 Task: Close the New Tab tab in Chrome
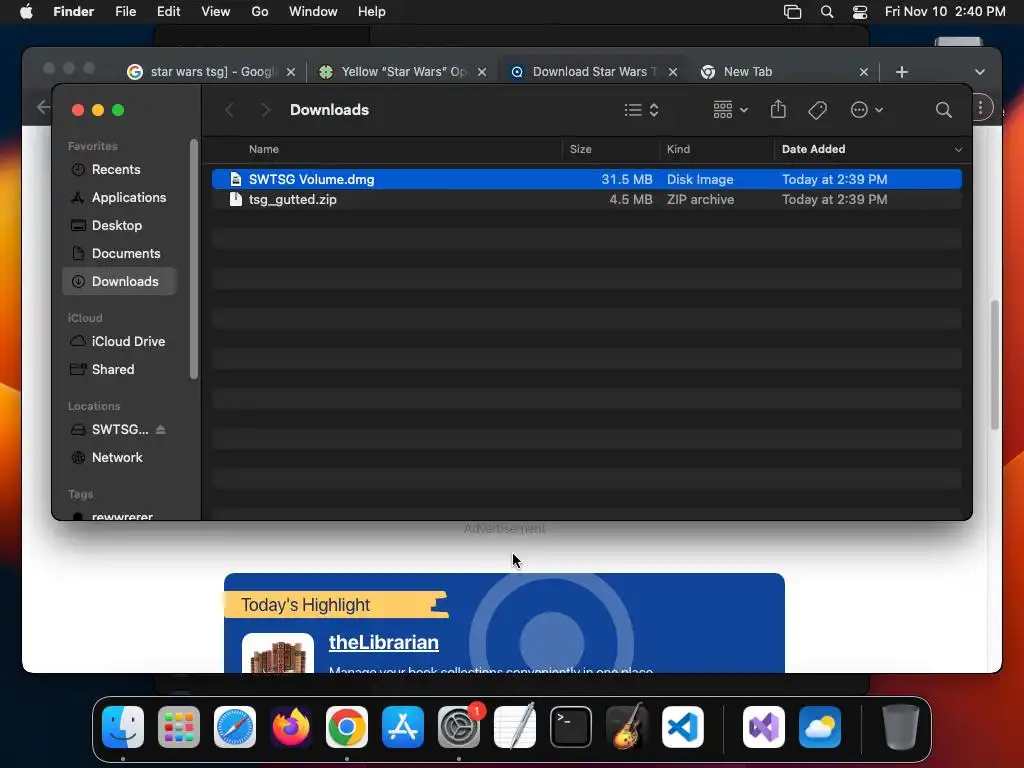[863, 72]
